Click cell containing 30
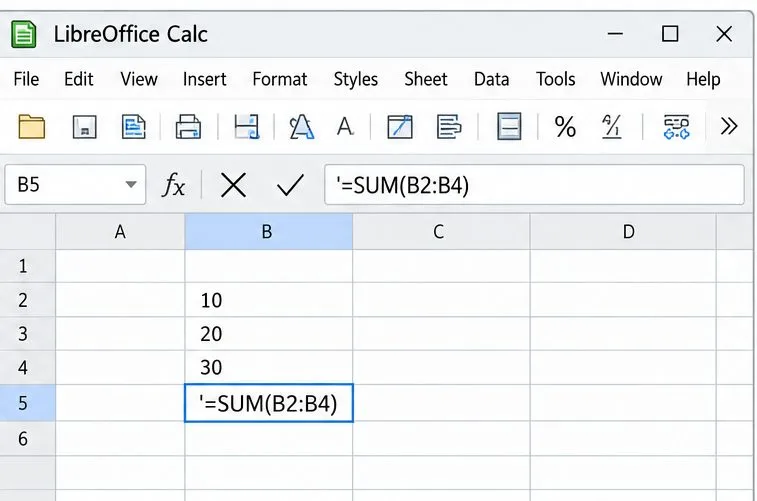This screenshot has width=757, height=501. tap(268, 367)
